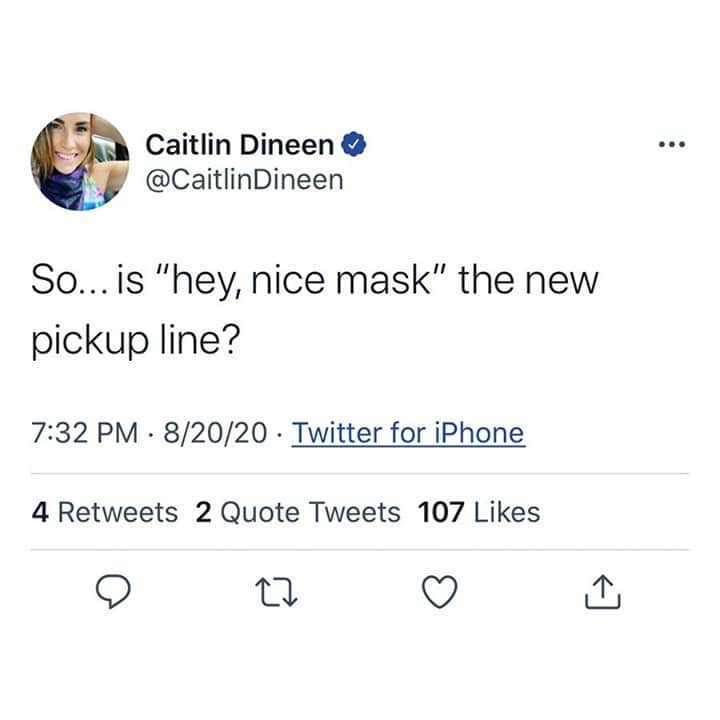This screenshot has width=720, height=720.
Task: Tap the retweet arrows icon
Action: pyautogui.click(x=276, y=592)
